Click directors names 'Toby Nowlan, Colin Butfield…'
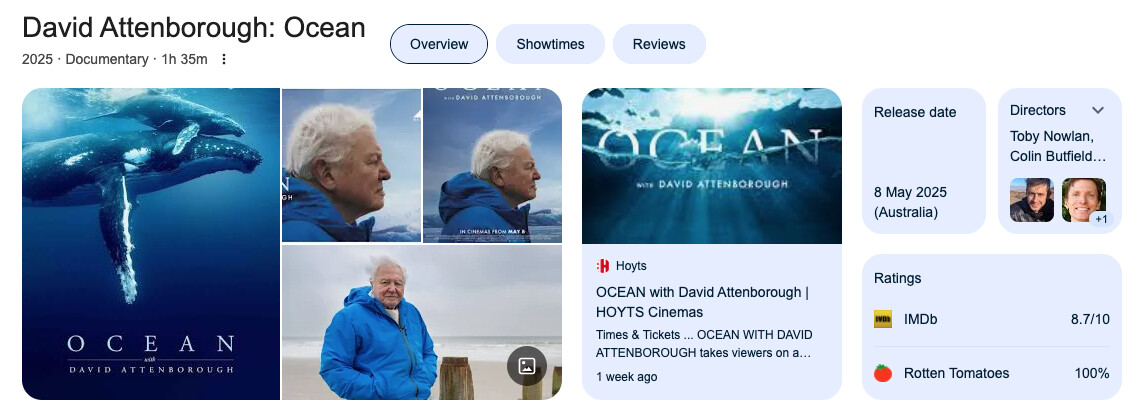This screenshot has width=1139, height=419. click(1058, 146)
